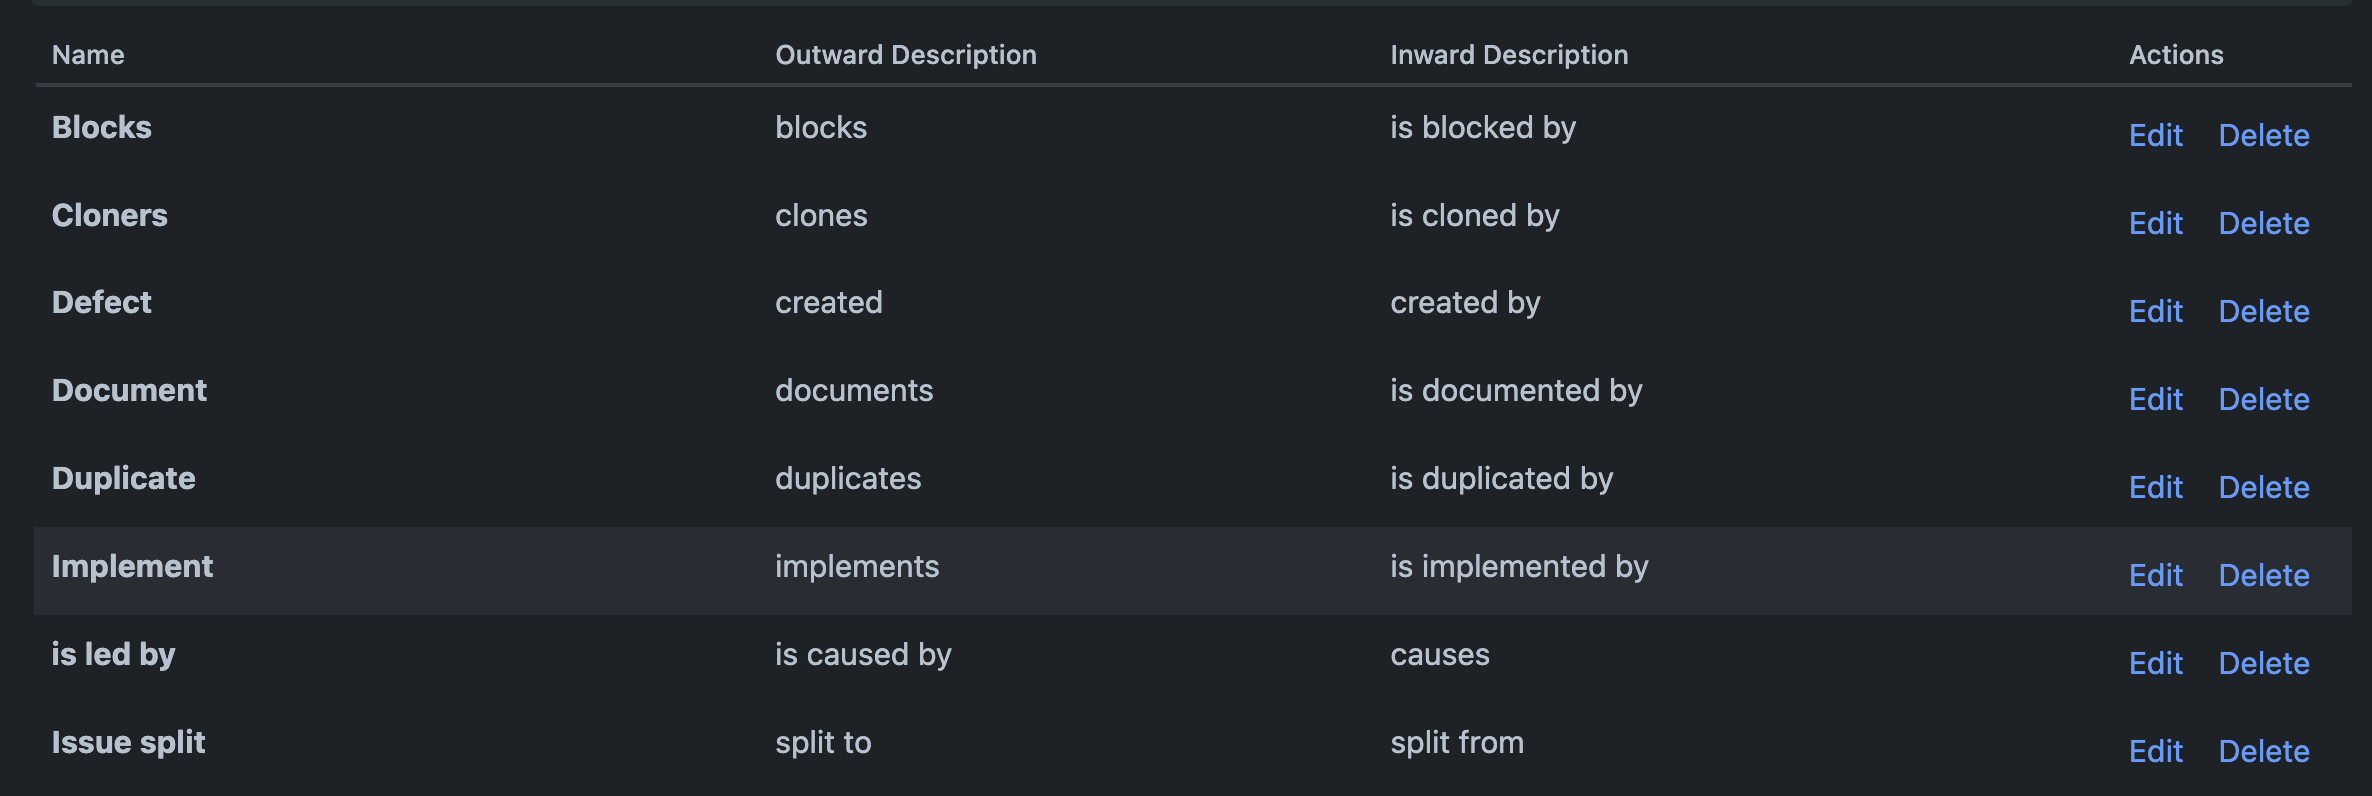Viewport: 2372px width, 796px height.
Task: Delete the 'is led by' link type
Action: [2264, 663]
